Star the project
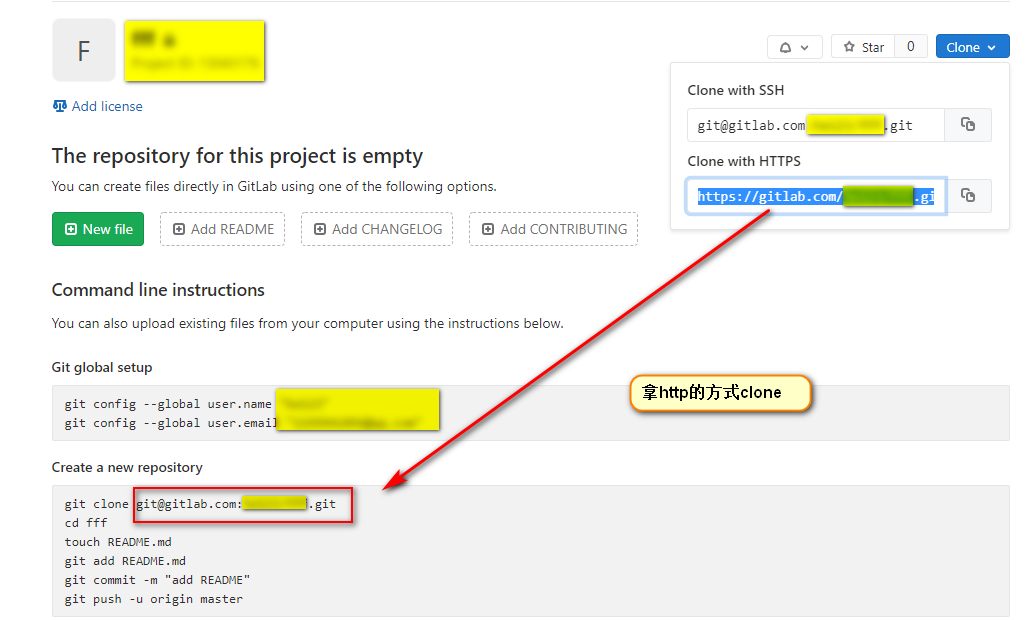 pyautogui.click(x=863, y=47)
